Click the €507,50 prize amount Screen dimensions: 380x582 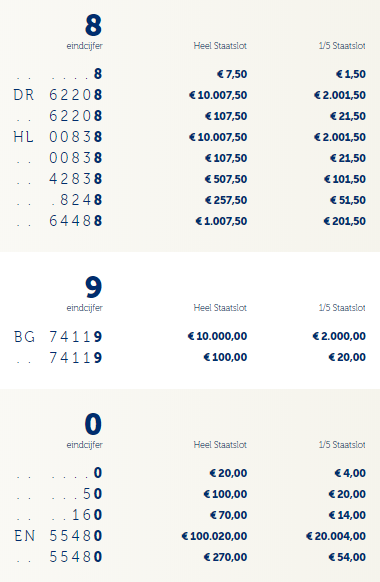pyautogui.click(x=226, y=179)
